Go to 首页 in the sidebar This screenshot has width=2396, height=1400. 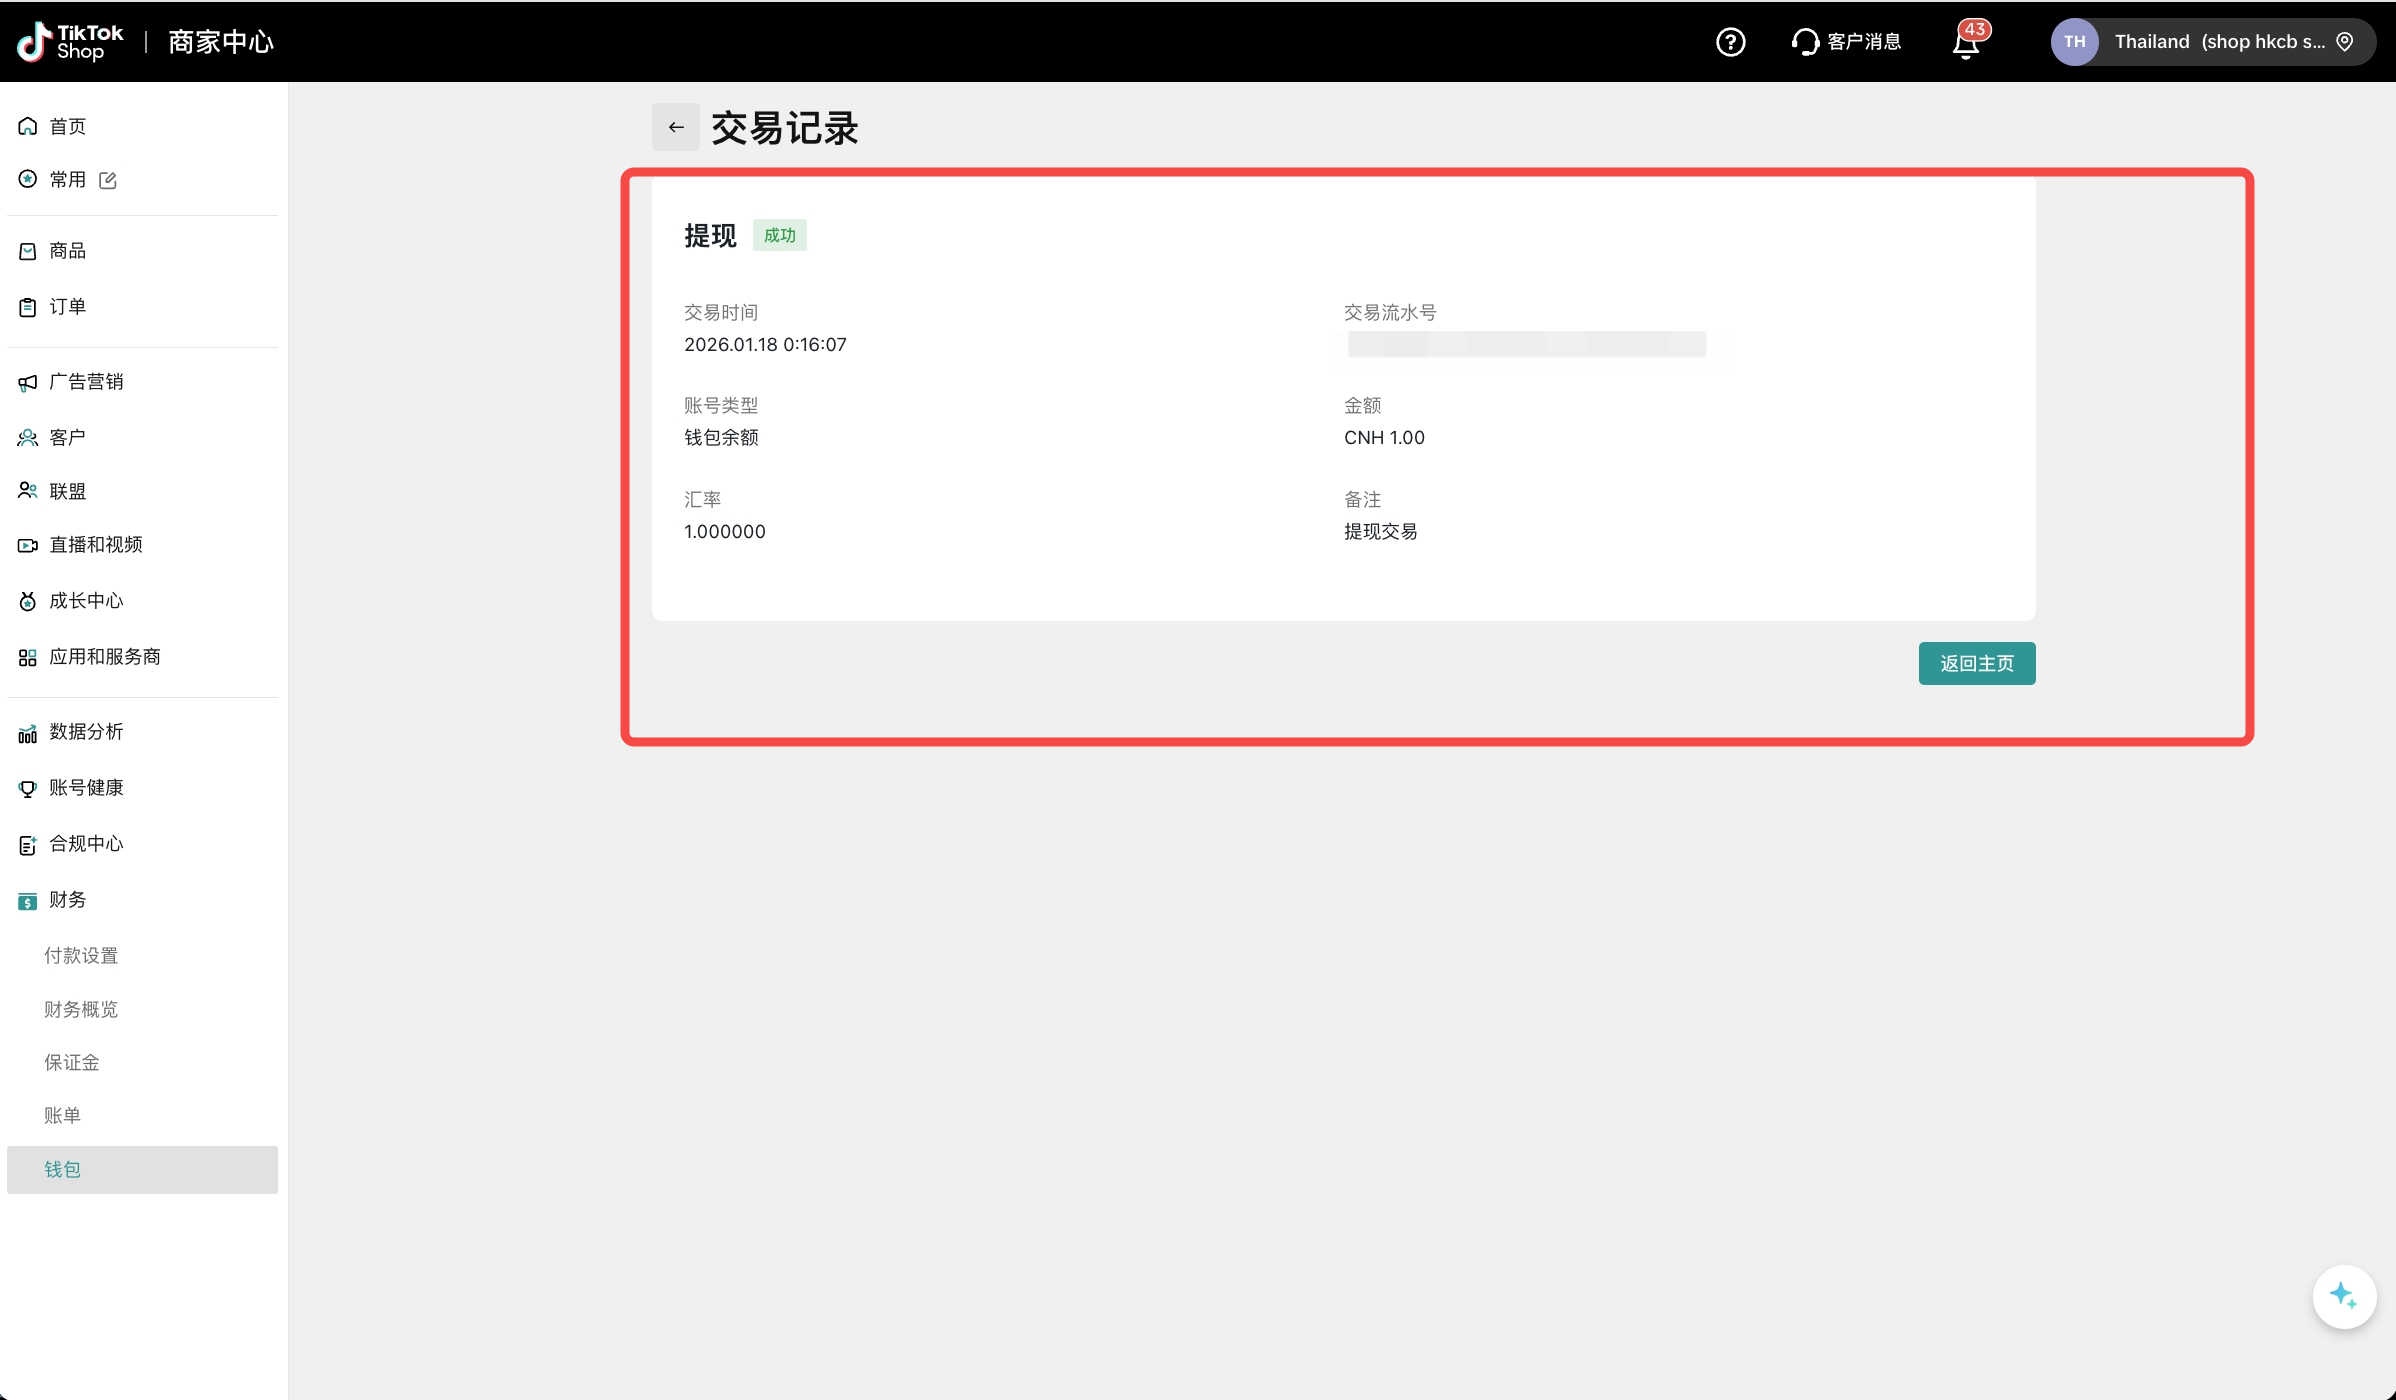pyautogui.click(x=67, y=126)
